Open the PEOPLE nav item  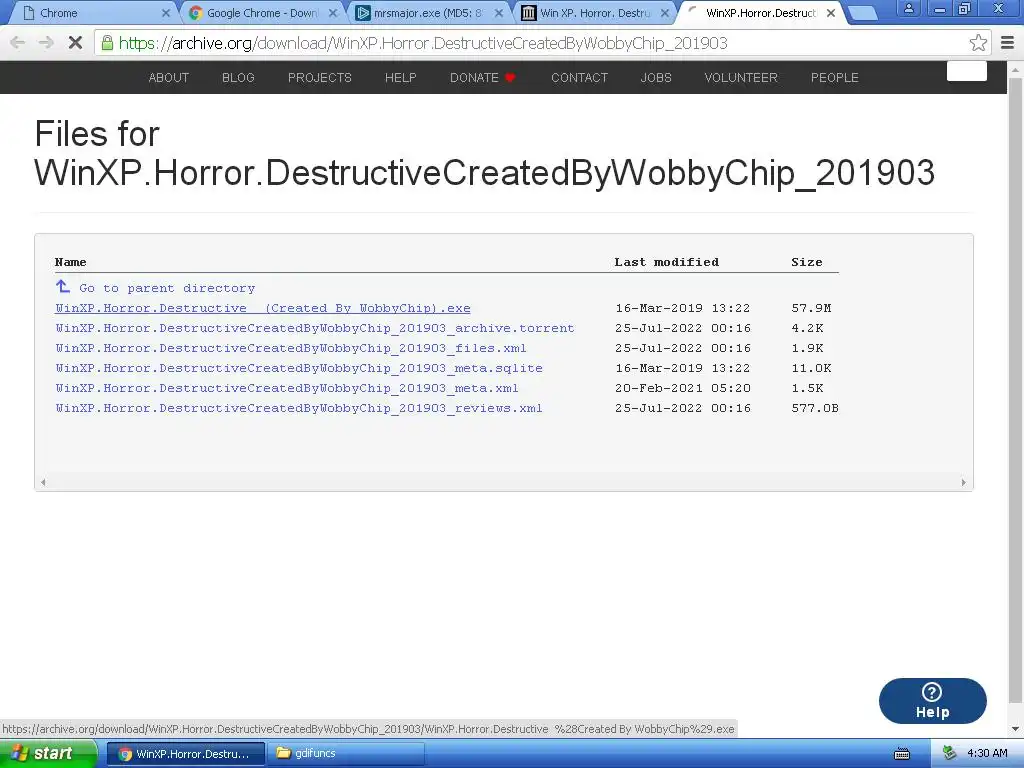pyautogui.click(x=835, y=78)
